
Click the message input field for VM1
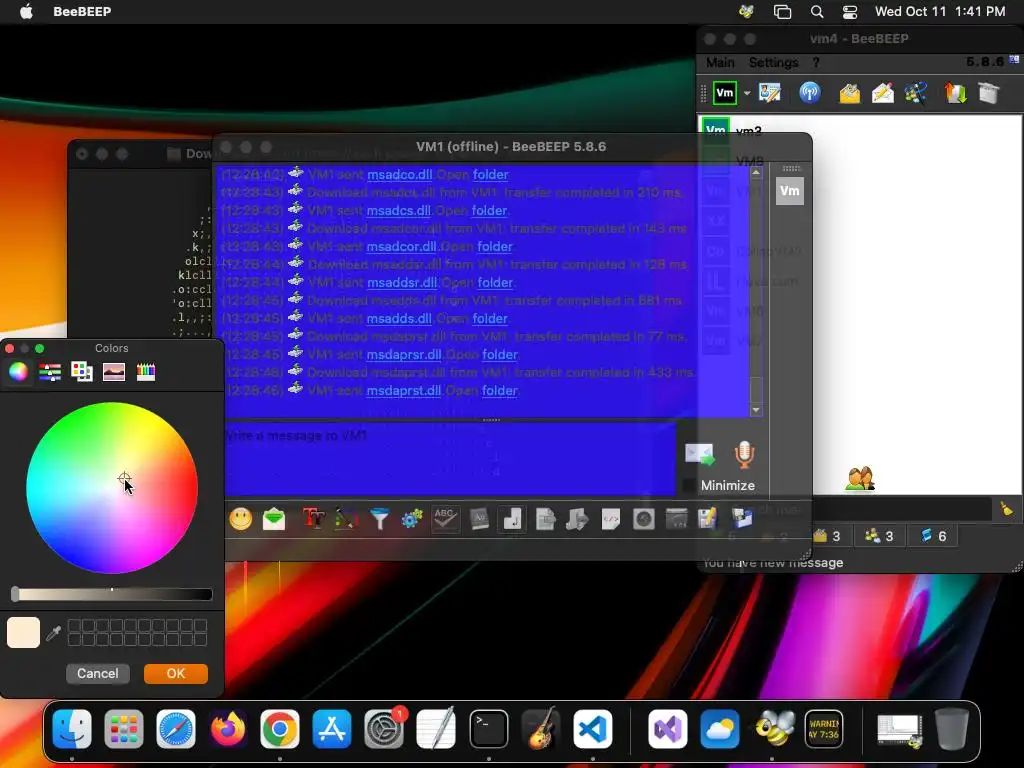click(450, 459)
